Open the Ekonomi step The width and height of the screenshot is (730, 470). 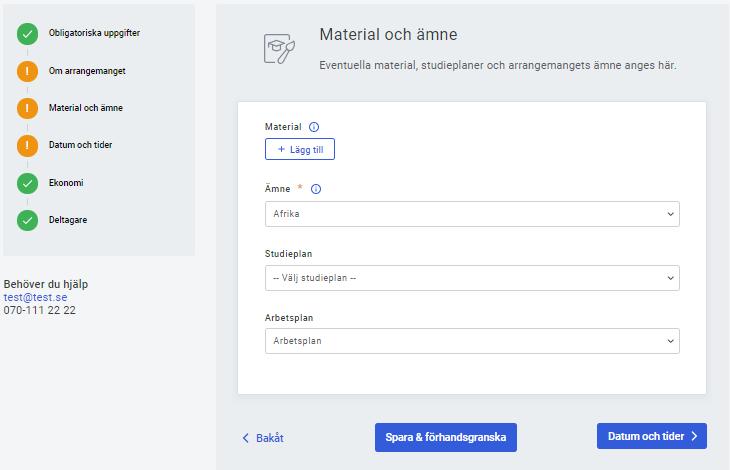66,182
